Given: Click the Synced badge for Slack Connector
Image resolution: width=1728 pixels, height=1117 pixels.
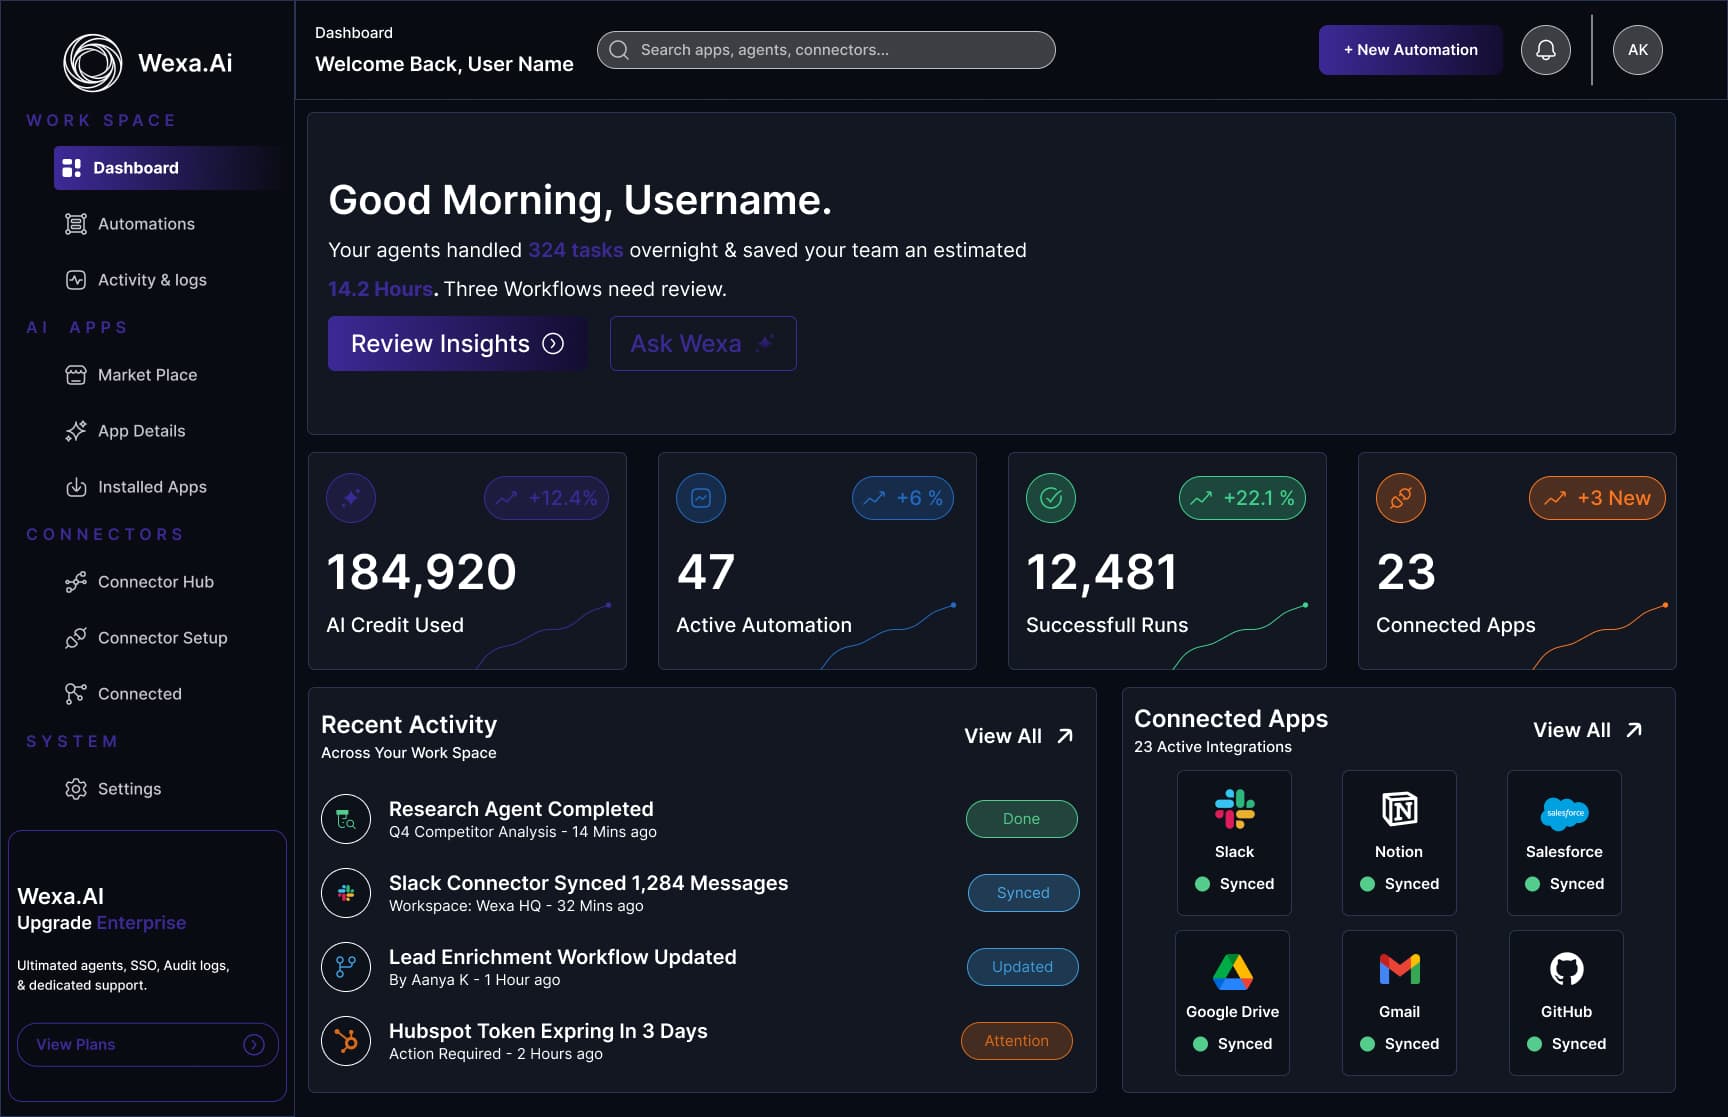Looking at the screenshot, I should pos(1023,893).
